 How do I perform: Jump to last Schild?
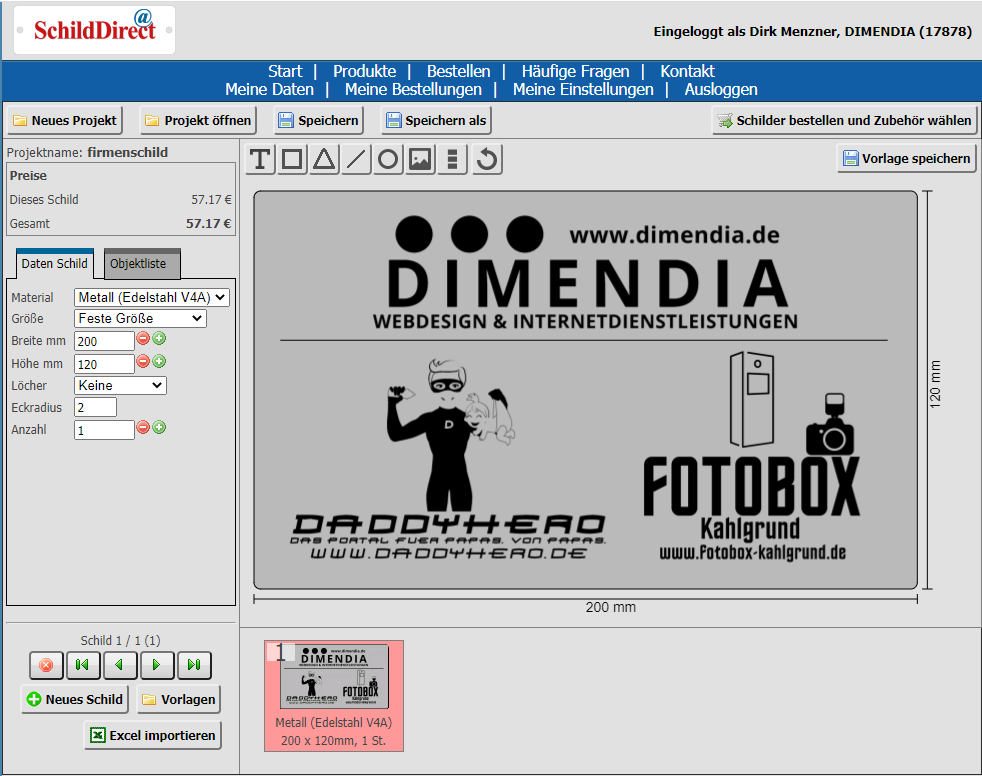click(194, 665)
